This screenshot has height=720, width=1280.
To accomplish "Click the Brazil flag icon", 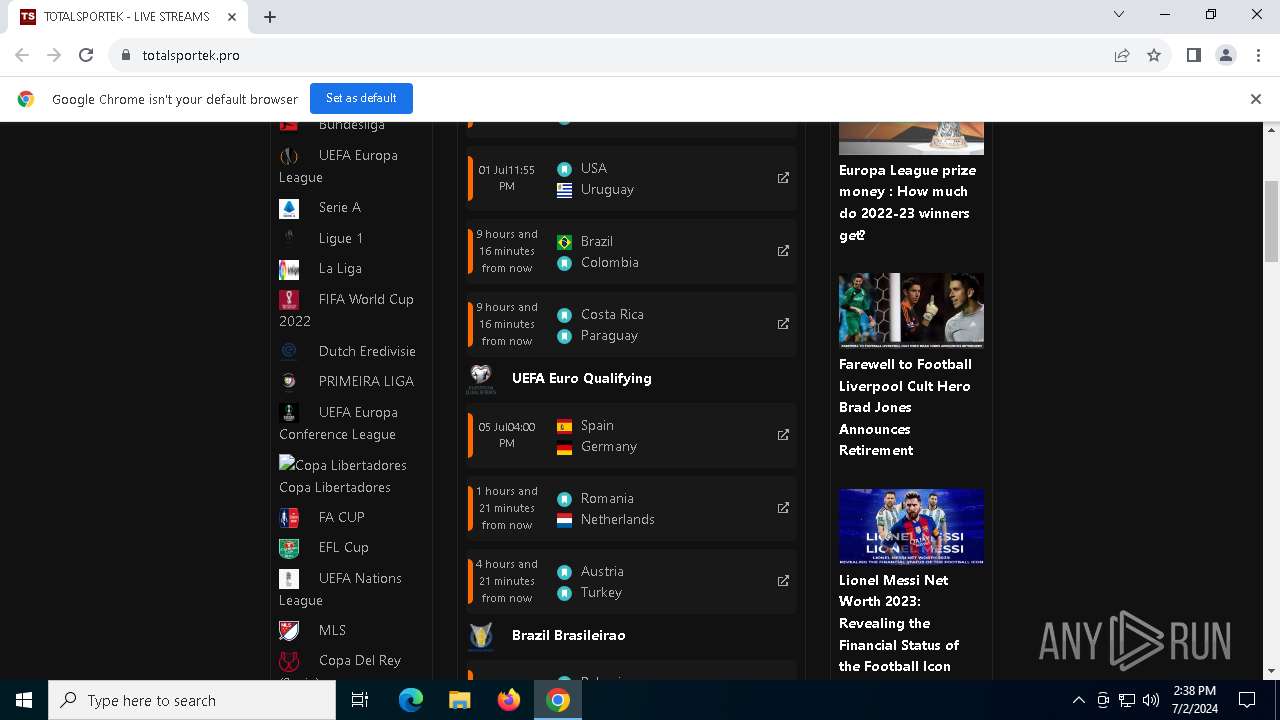I will pyautogui.click(x=564, y=242).
